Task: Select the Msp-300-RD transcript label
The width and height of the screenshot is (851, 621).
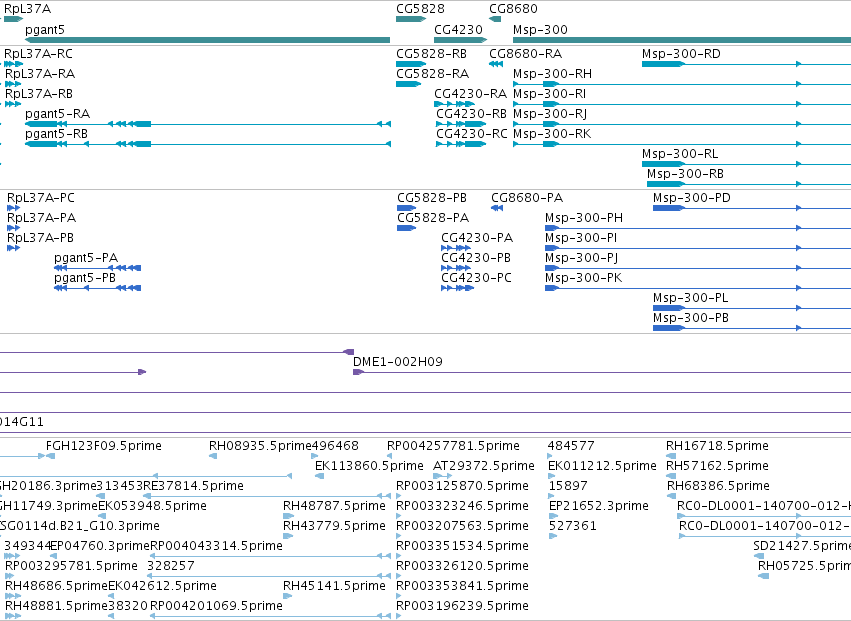Action: (682, 54)
